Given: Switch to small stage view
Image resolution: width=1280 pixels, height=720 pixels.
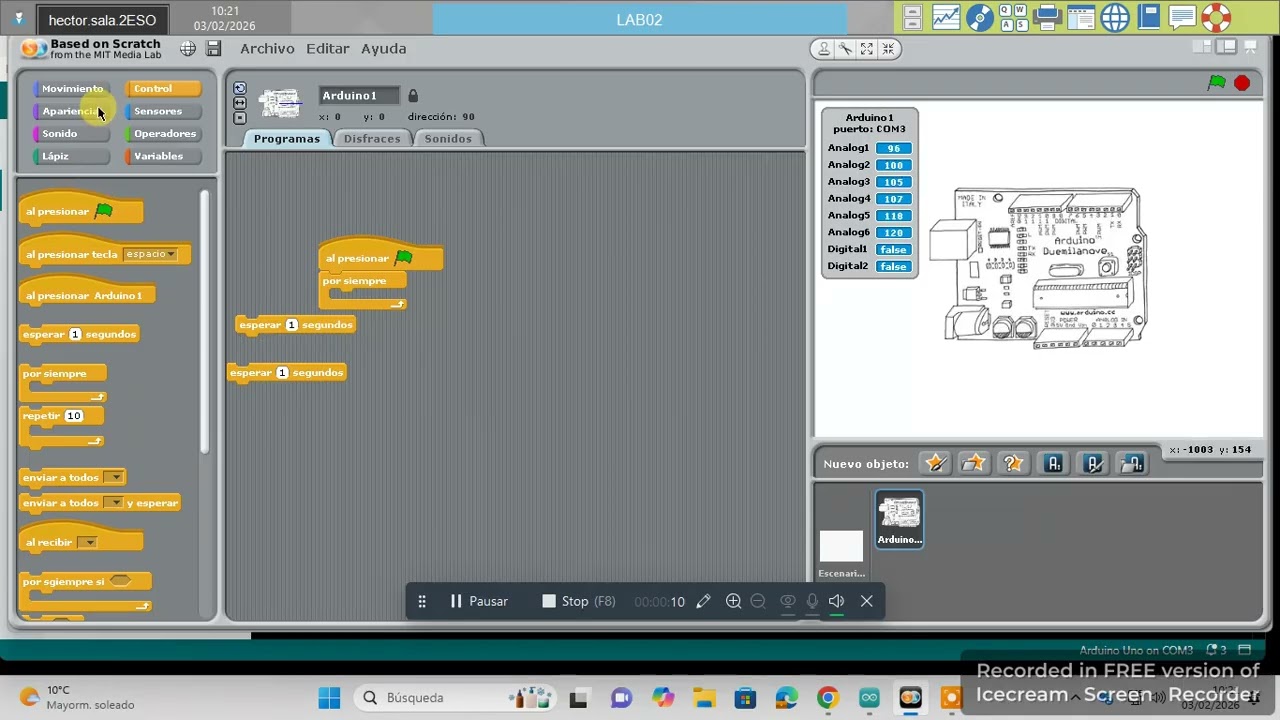Looking at the screenshot, I should coord(1203,47).
